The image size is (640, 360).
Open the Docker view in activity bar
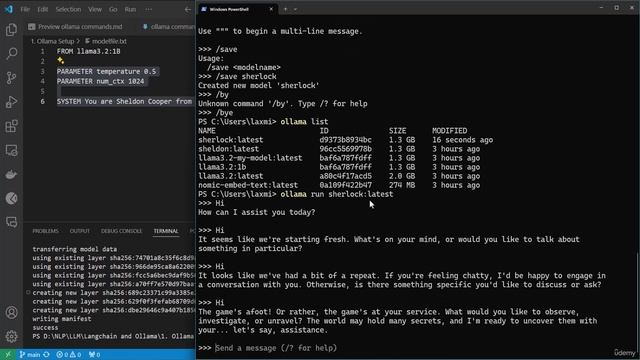tap(11, 174)
